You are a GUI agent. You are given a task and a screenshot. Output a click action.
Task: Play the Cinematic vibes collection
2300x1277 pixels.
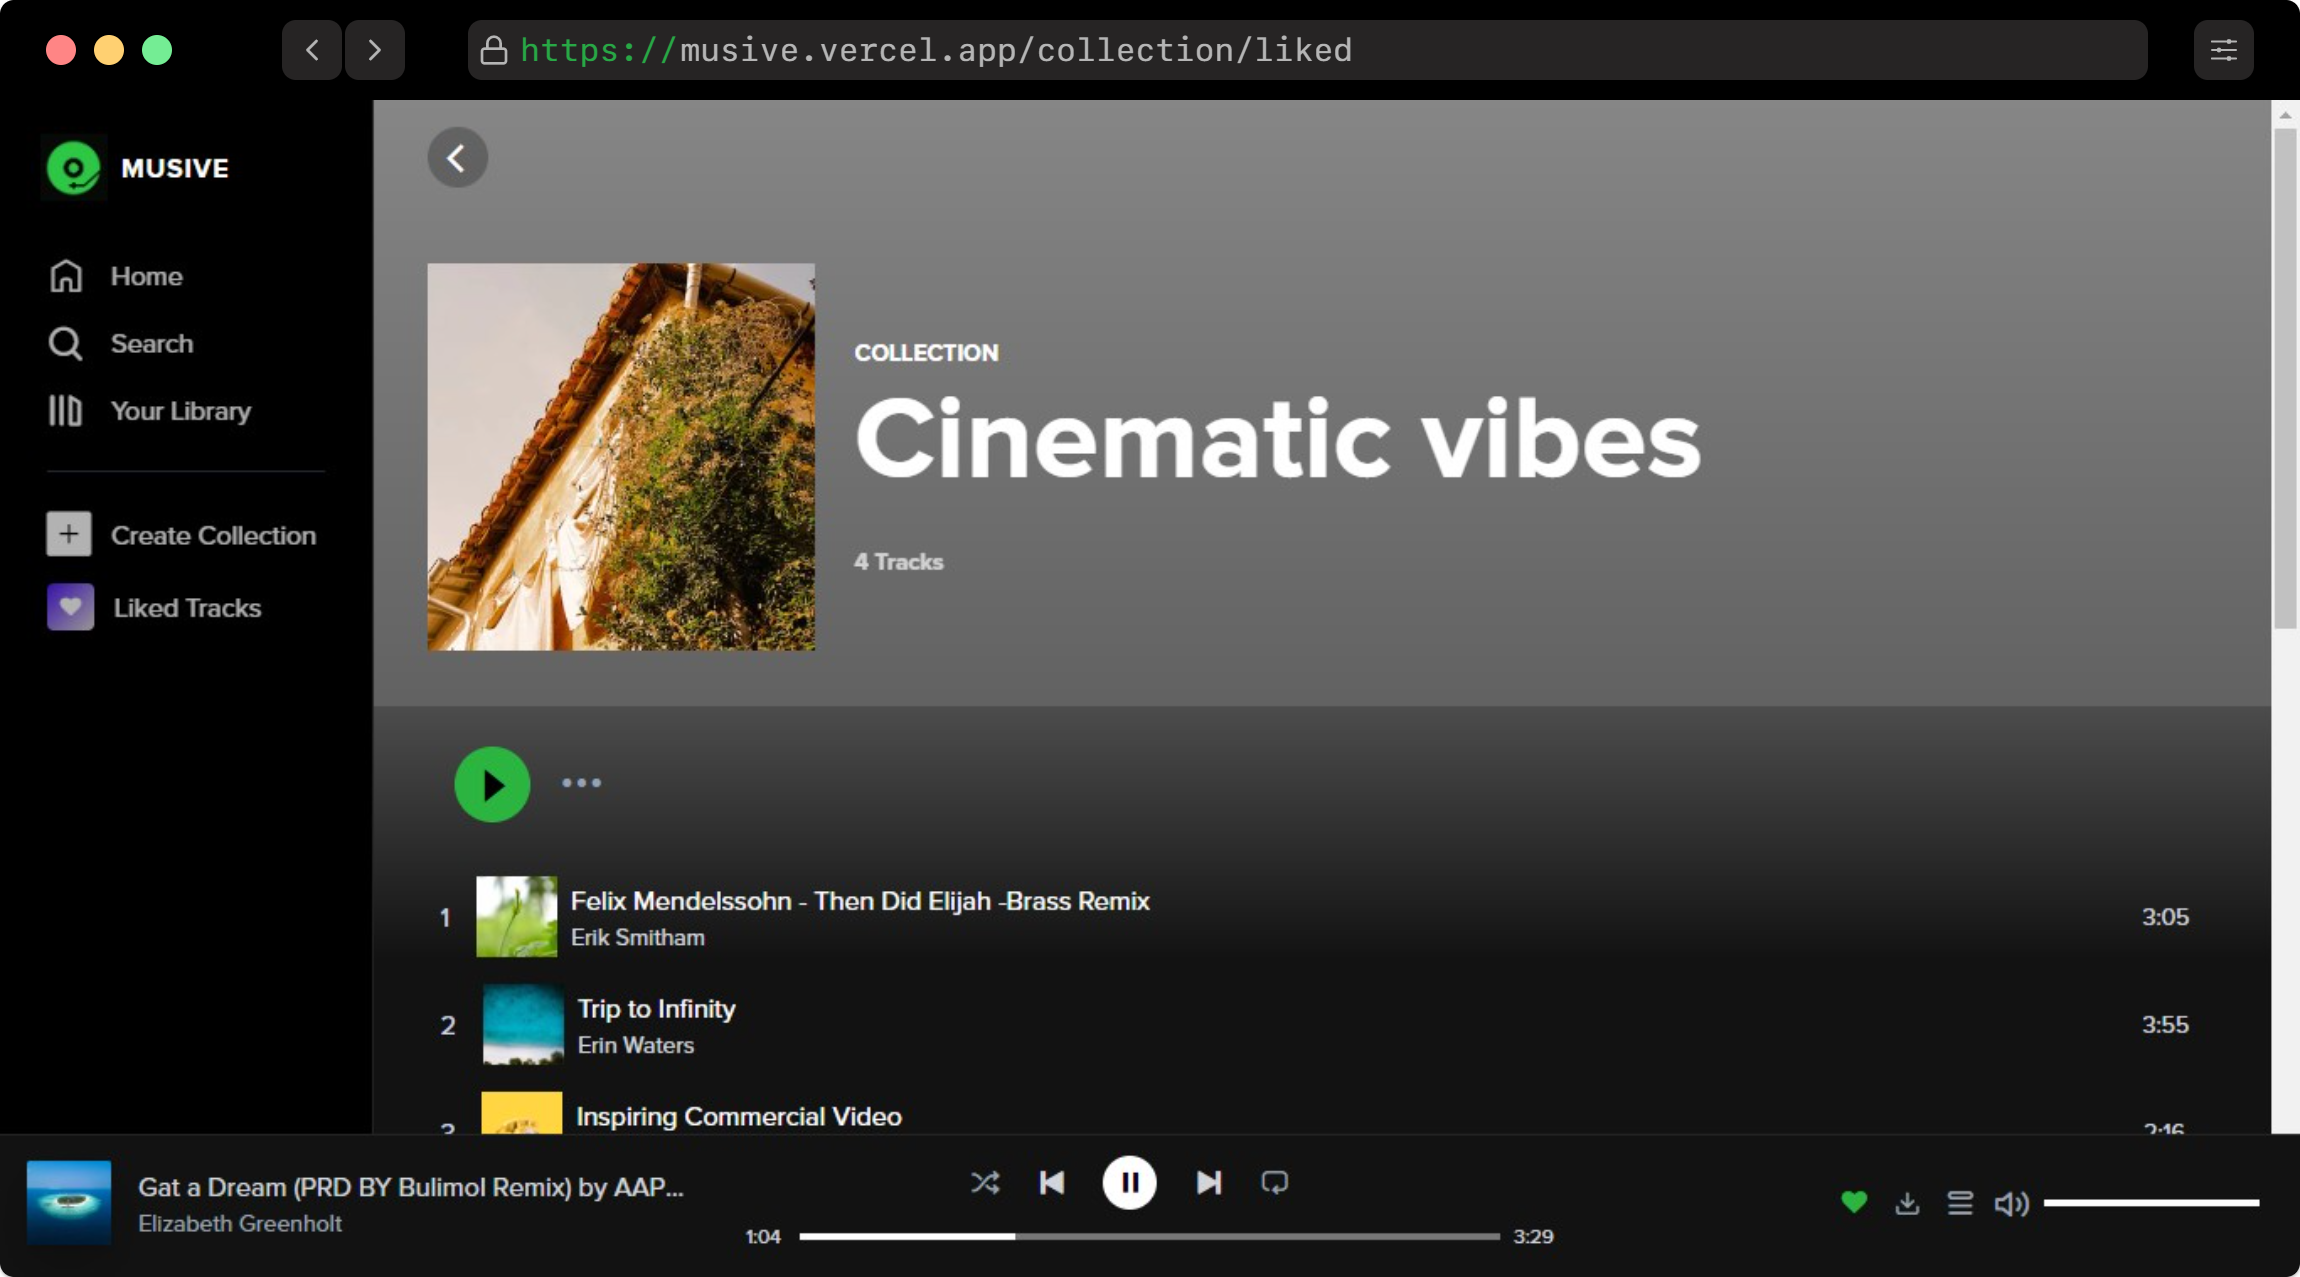tap(492, 785)
